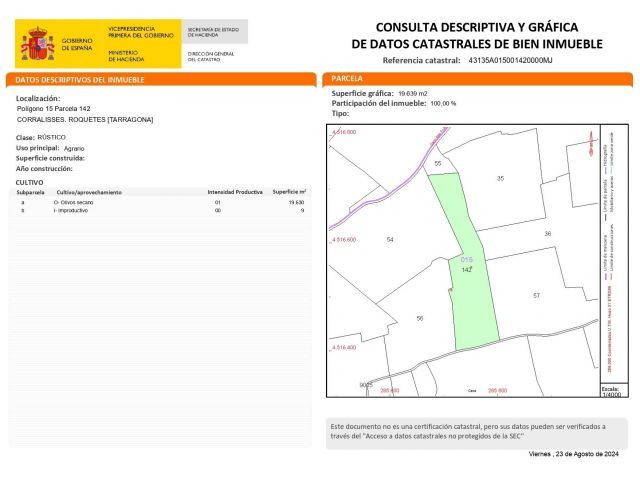
Task: Click the 'GOBIERNO DE ESPAÑA' text
Action: coord(77,44)
